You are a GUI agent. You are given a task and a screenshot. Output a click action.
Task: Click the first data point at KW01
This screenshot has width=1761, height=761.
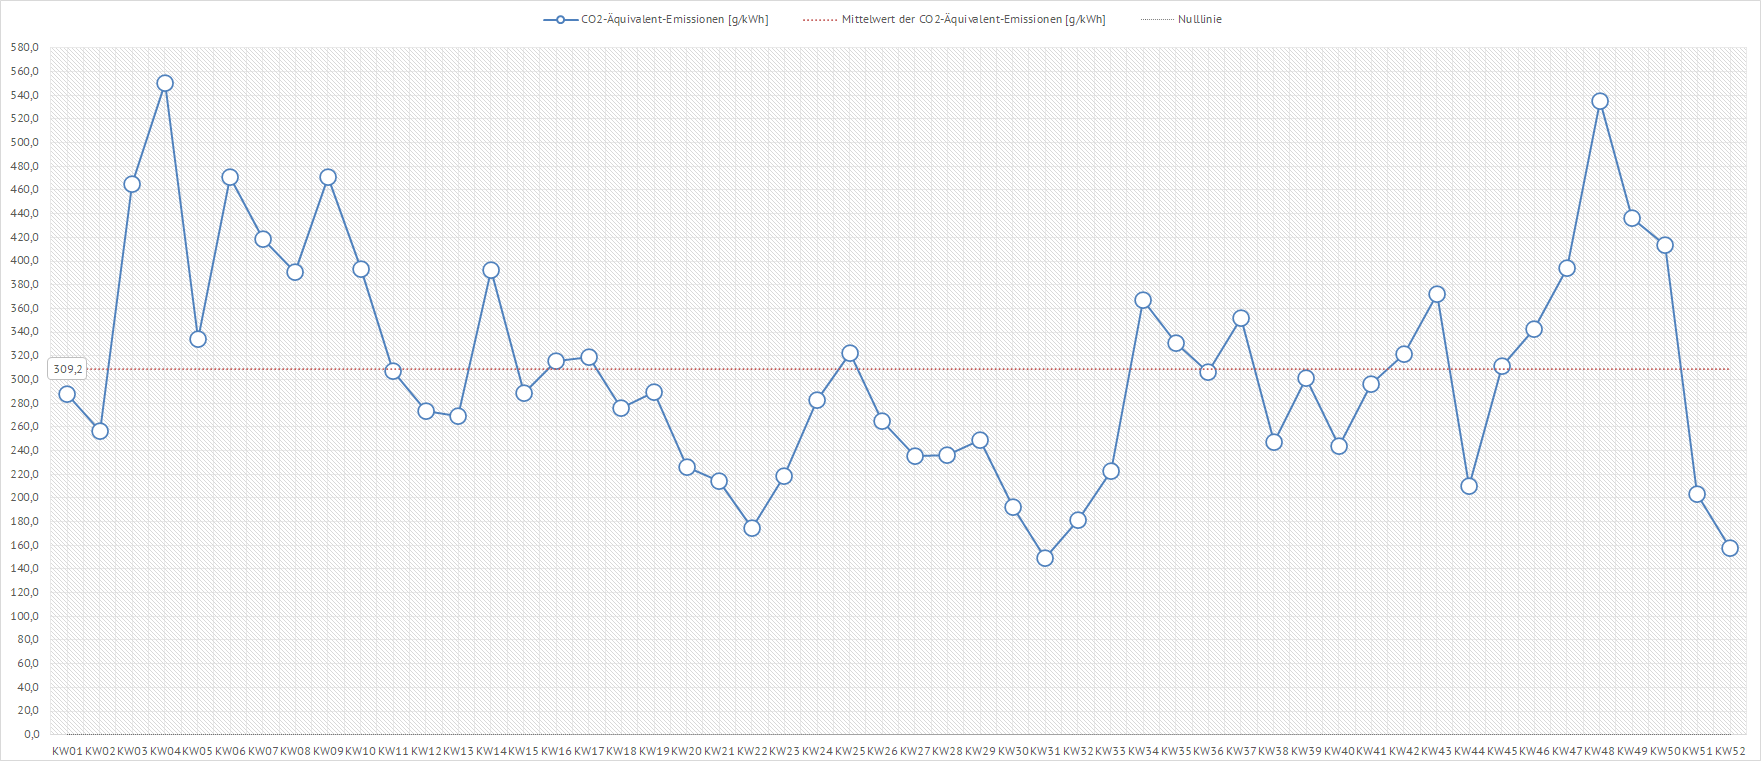[x=67, y=394]
